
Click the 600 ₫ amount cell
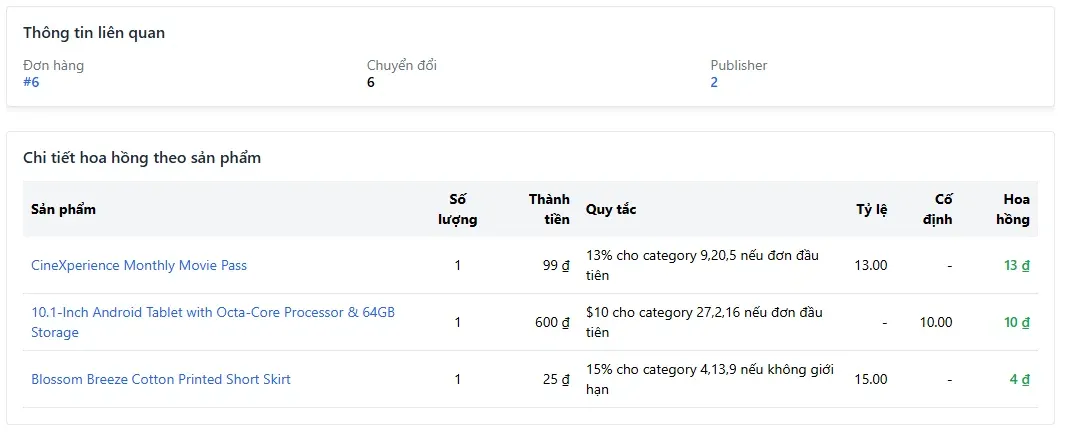click(552, 322)
